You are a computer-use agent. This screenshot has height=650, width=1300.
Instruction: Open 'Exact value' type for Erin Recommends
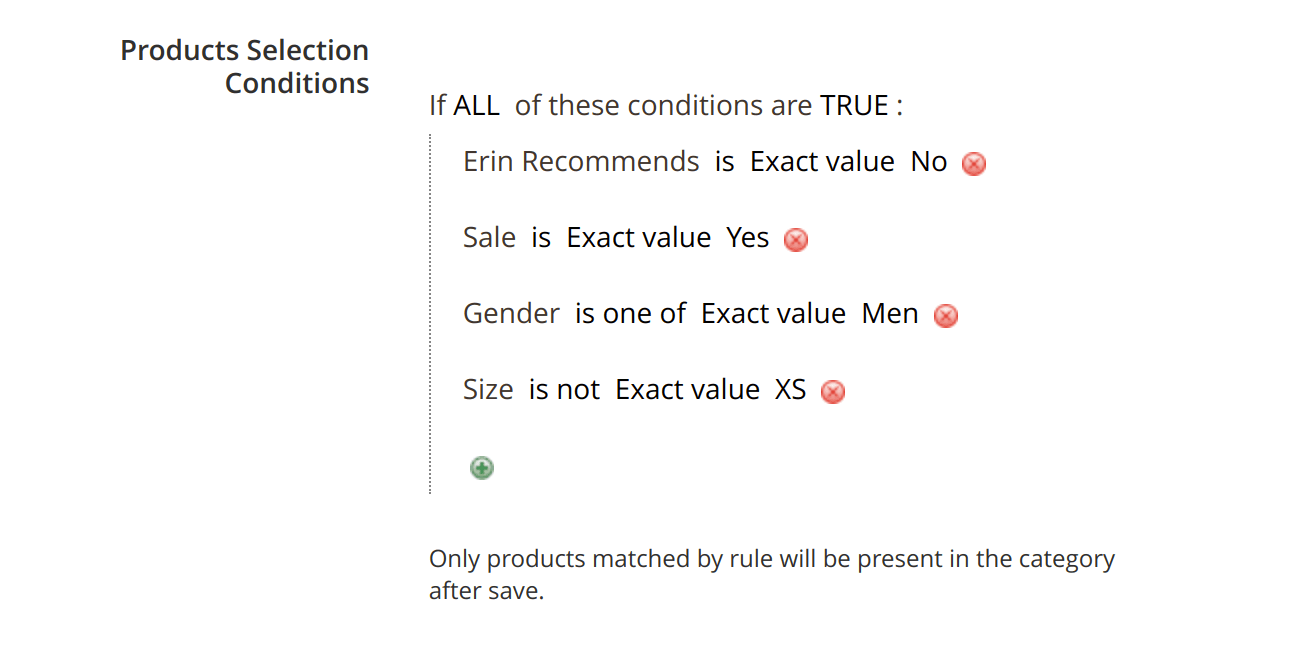[x=823, y=161]
